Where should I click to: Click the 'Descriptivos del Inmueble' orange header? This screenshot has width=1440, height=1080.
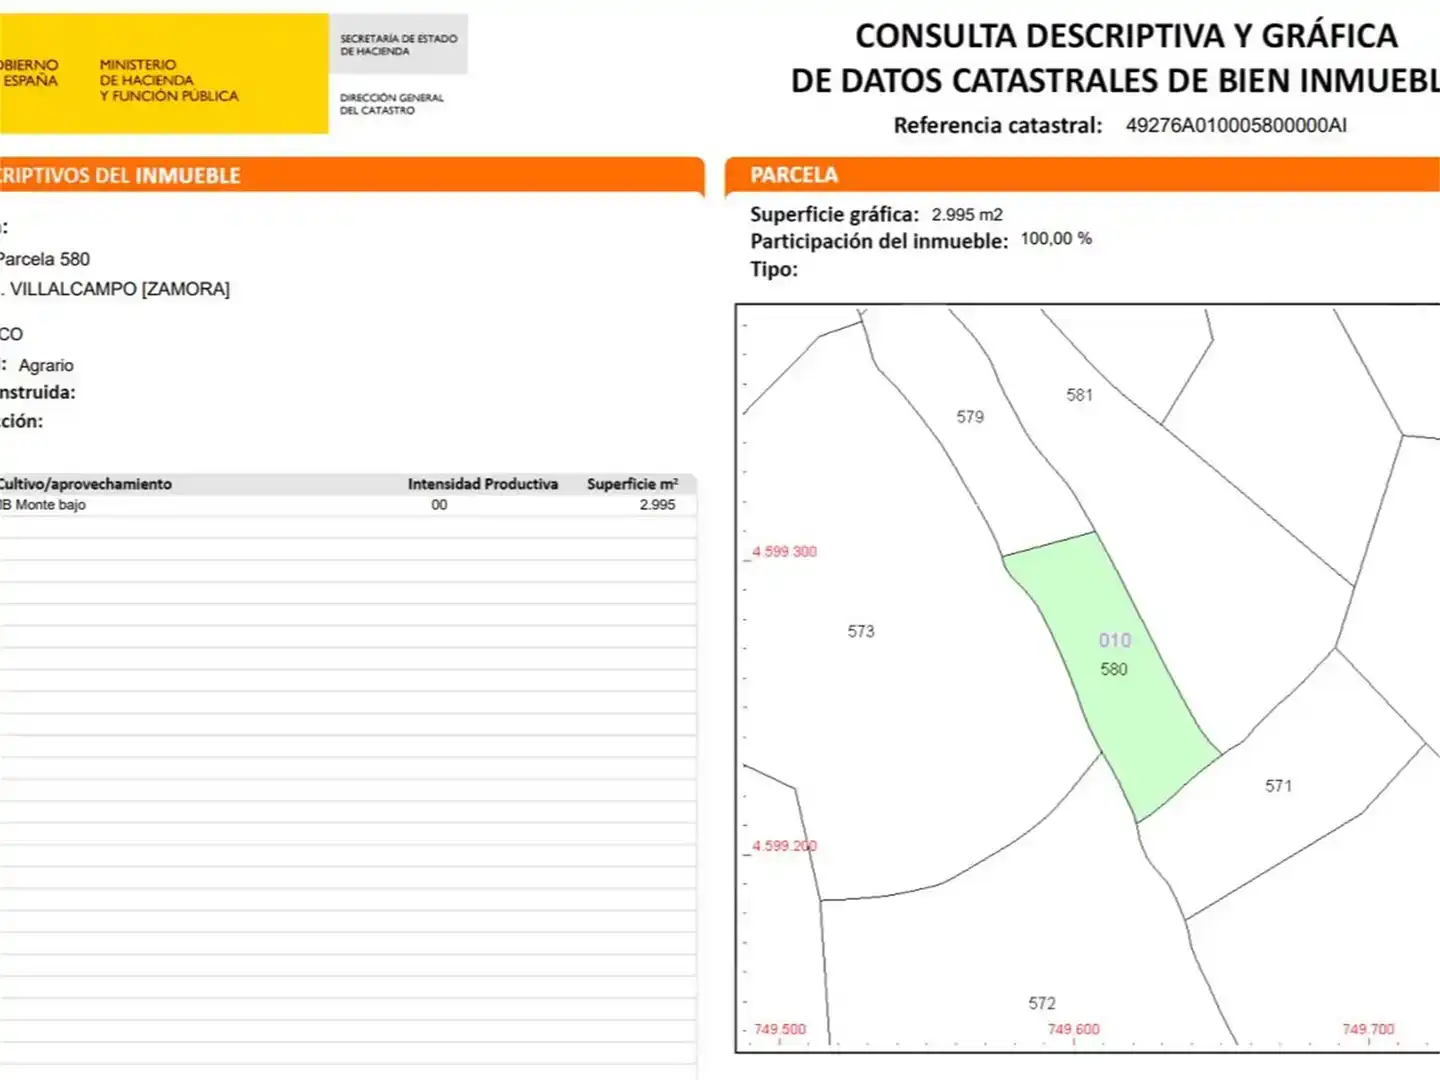coord(352,175)
